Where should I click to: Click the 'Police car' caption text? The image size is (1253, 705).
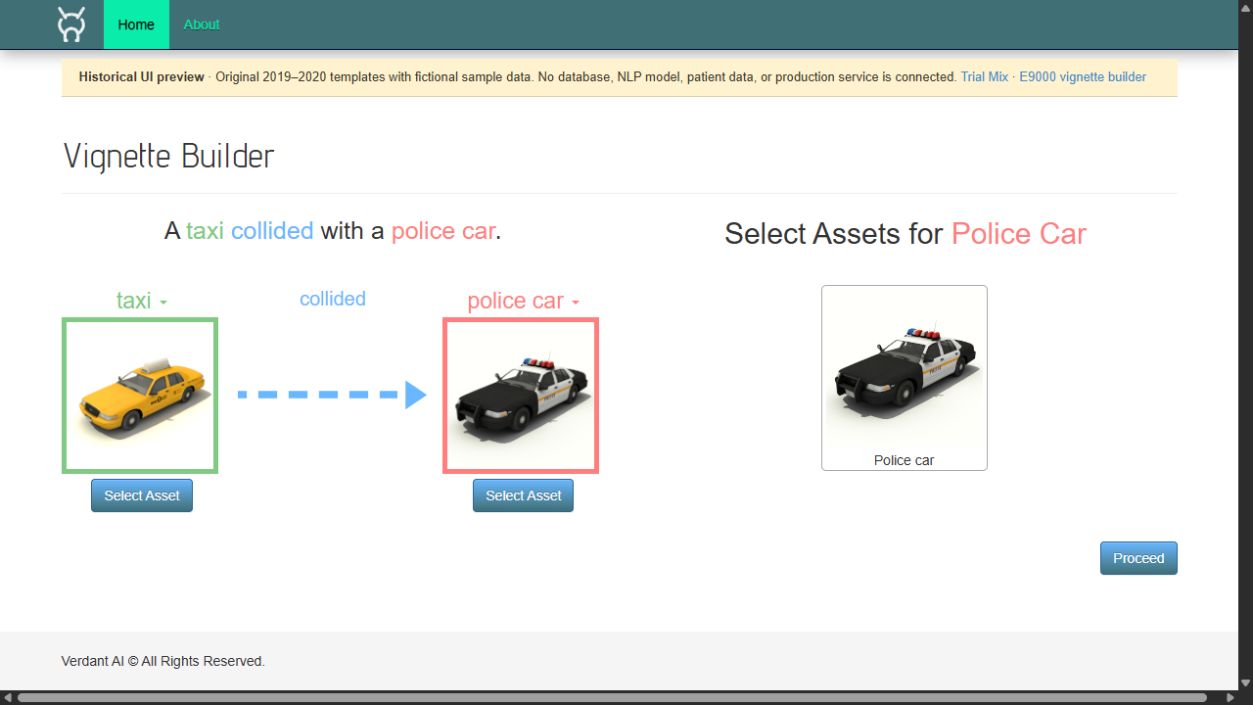coord(904,460)
